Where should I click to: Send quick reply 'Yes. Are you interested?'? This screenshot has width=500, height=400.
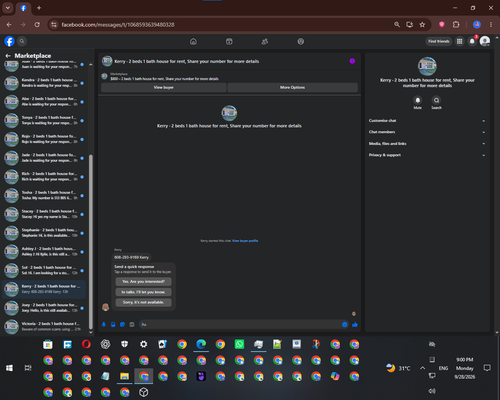[143, 282]
